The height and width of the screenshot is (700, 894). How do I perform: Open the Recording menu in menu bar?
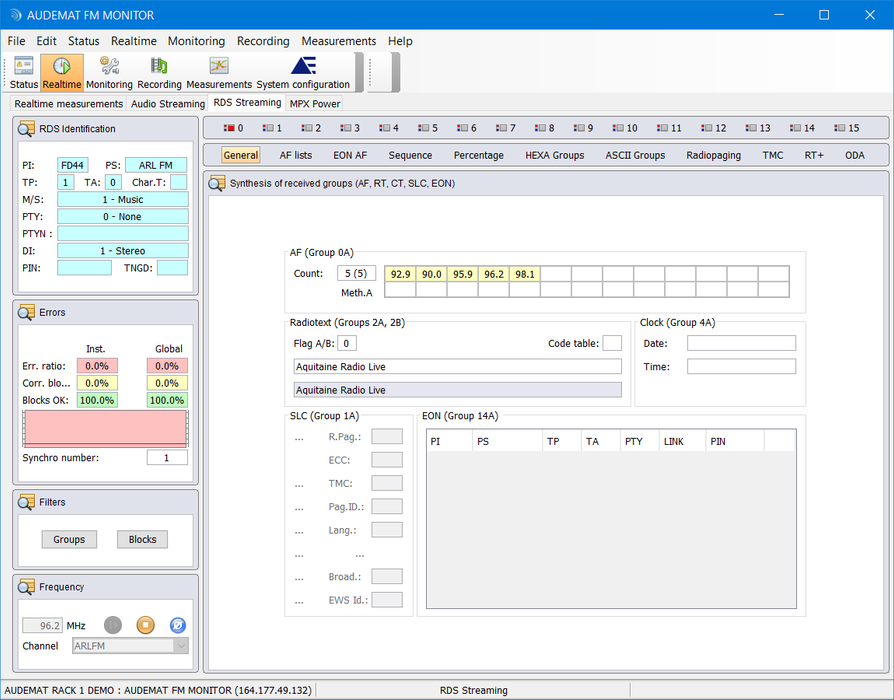coord(263,41)
